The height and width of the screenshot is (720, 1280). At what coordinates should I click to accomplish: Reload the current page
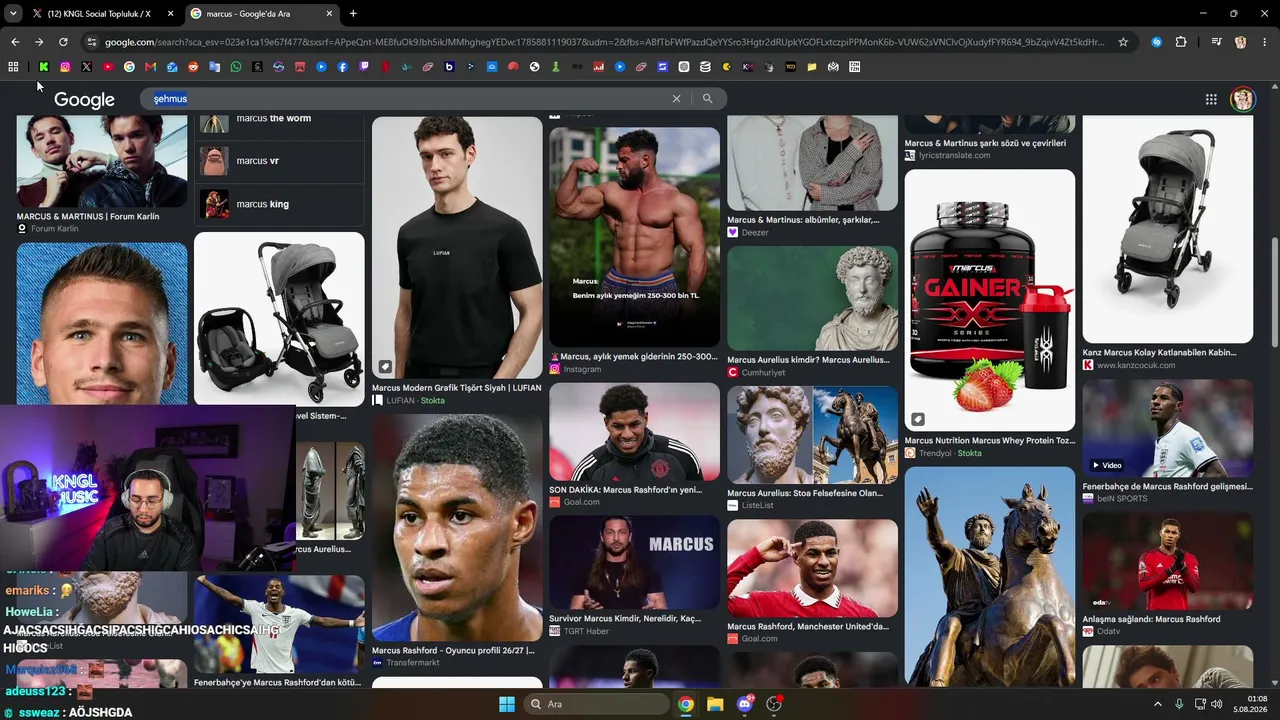pos(63,42)
